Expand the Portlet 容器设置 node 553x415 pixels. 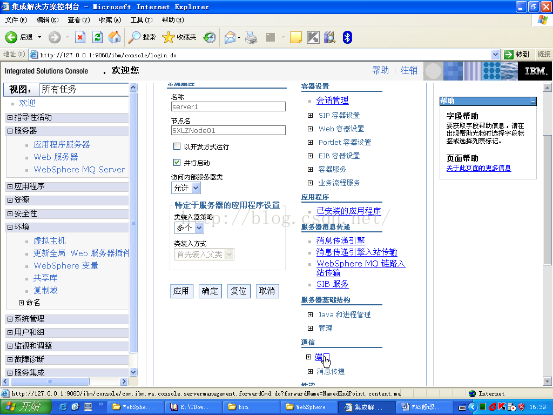(x=310, y=142)
